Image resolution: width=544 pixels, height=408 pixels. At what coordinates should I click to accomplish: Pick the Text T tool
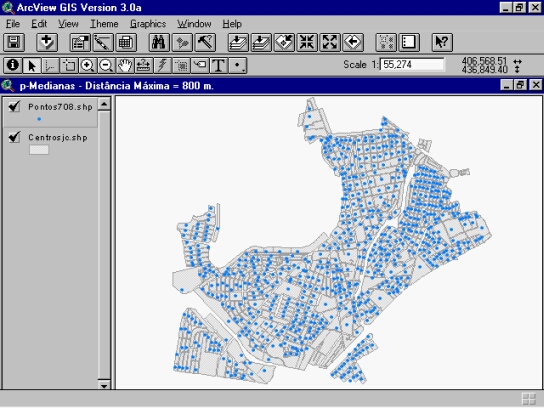click(x=219, y=65)
